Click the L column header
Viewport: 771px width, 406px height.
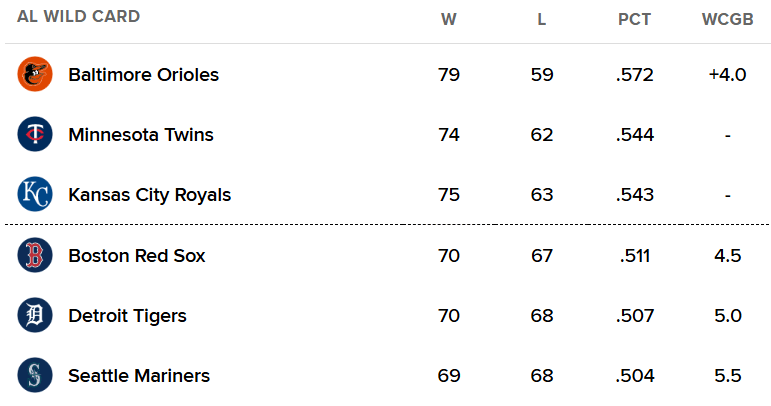(542, 18)
